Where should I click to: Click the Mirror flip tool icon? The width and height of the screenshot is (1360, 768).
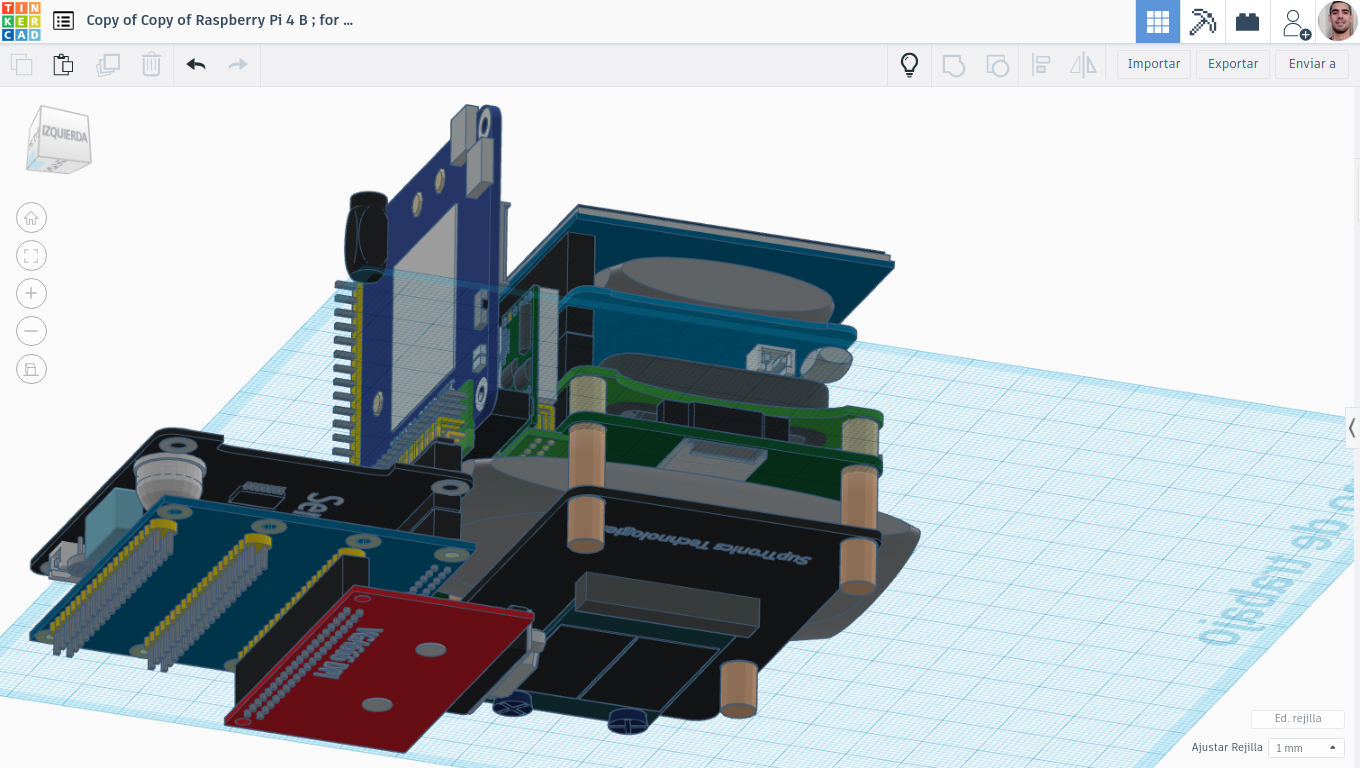[x=1083, y=65]
